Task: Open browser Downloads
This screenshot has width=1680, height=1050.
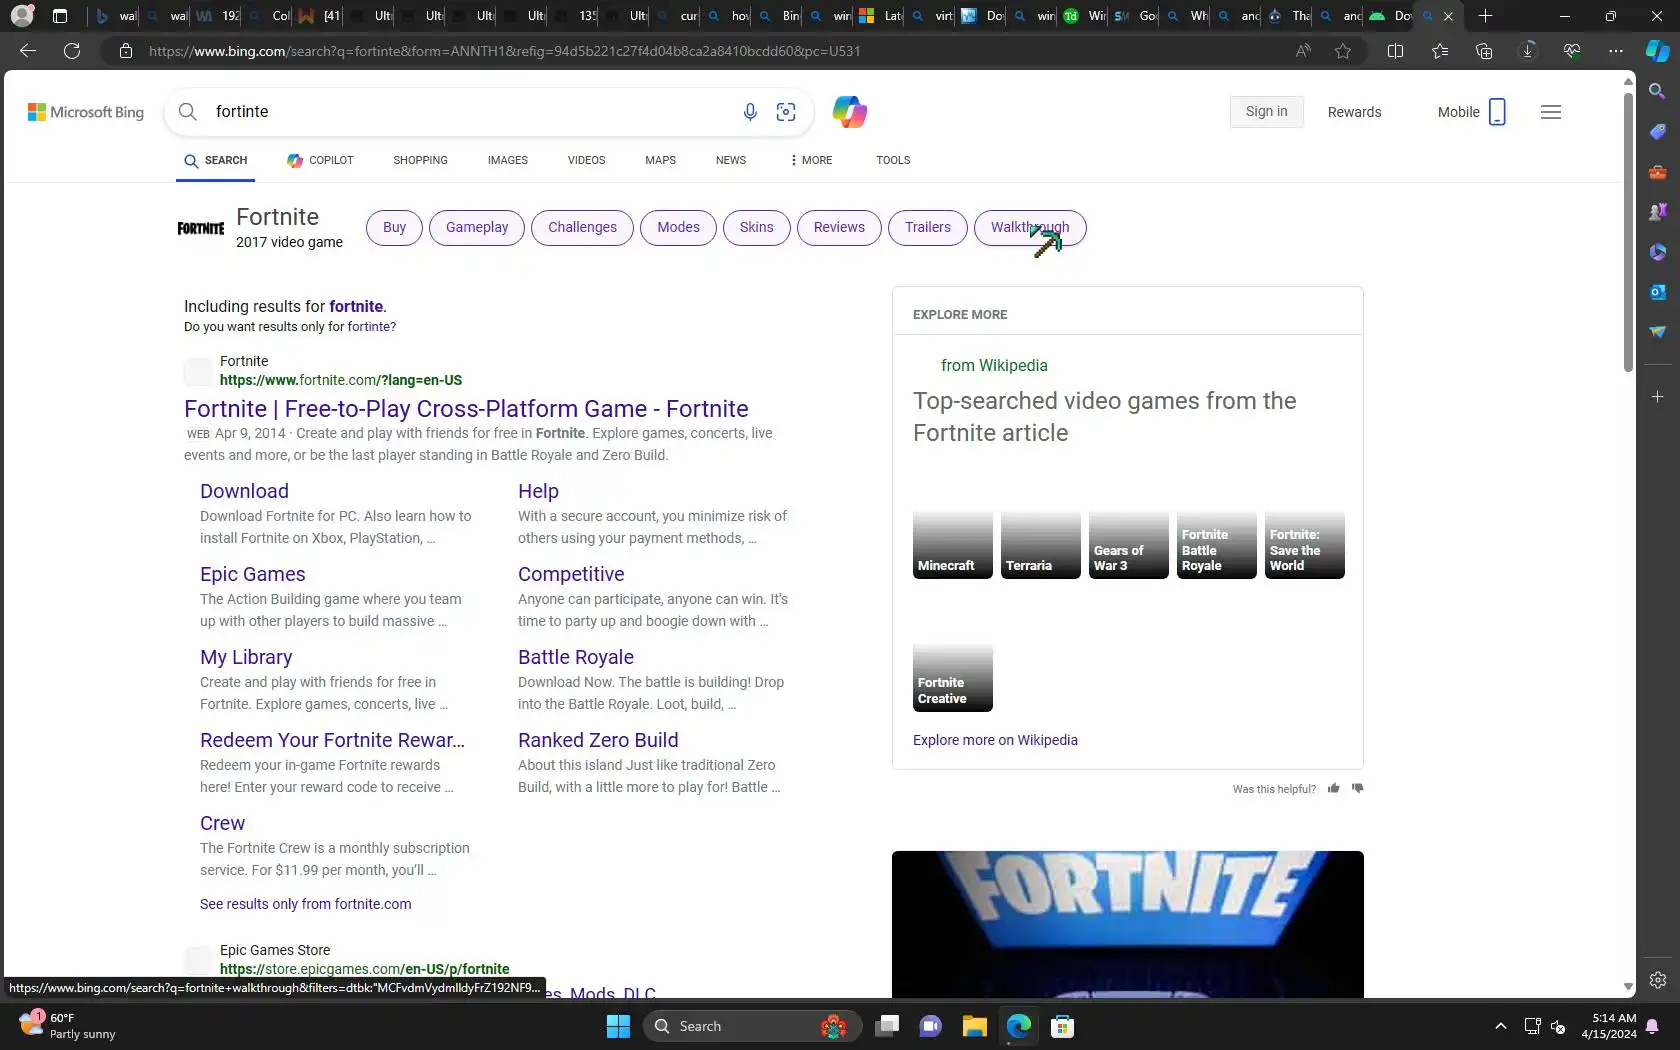Action: [1528, 51]
